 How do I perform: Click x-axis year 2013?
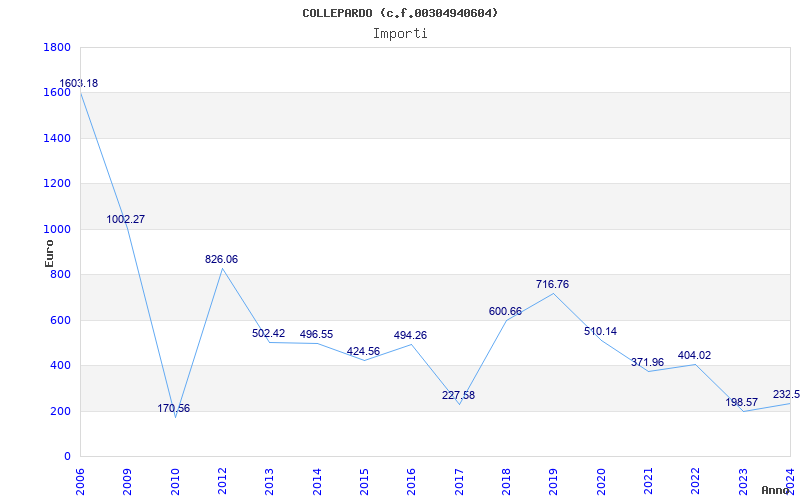point(269,481)
